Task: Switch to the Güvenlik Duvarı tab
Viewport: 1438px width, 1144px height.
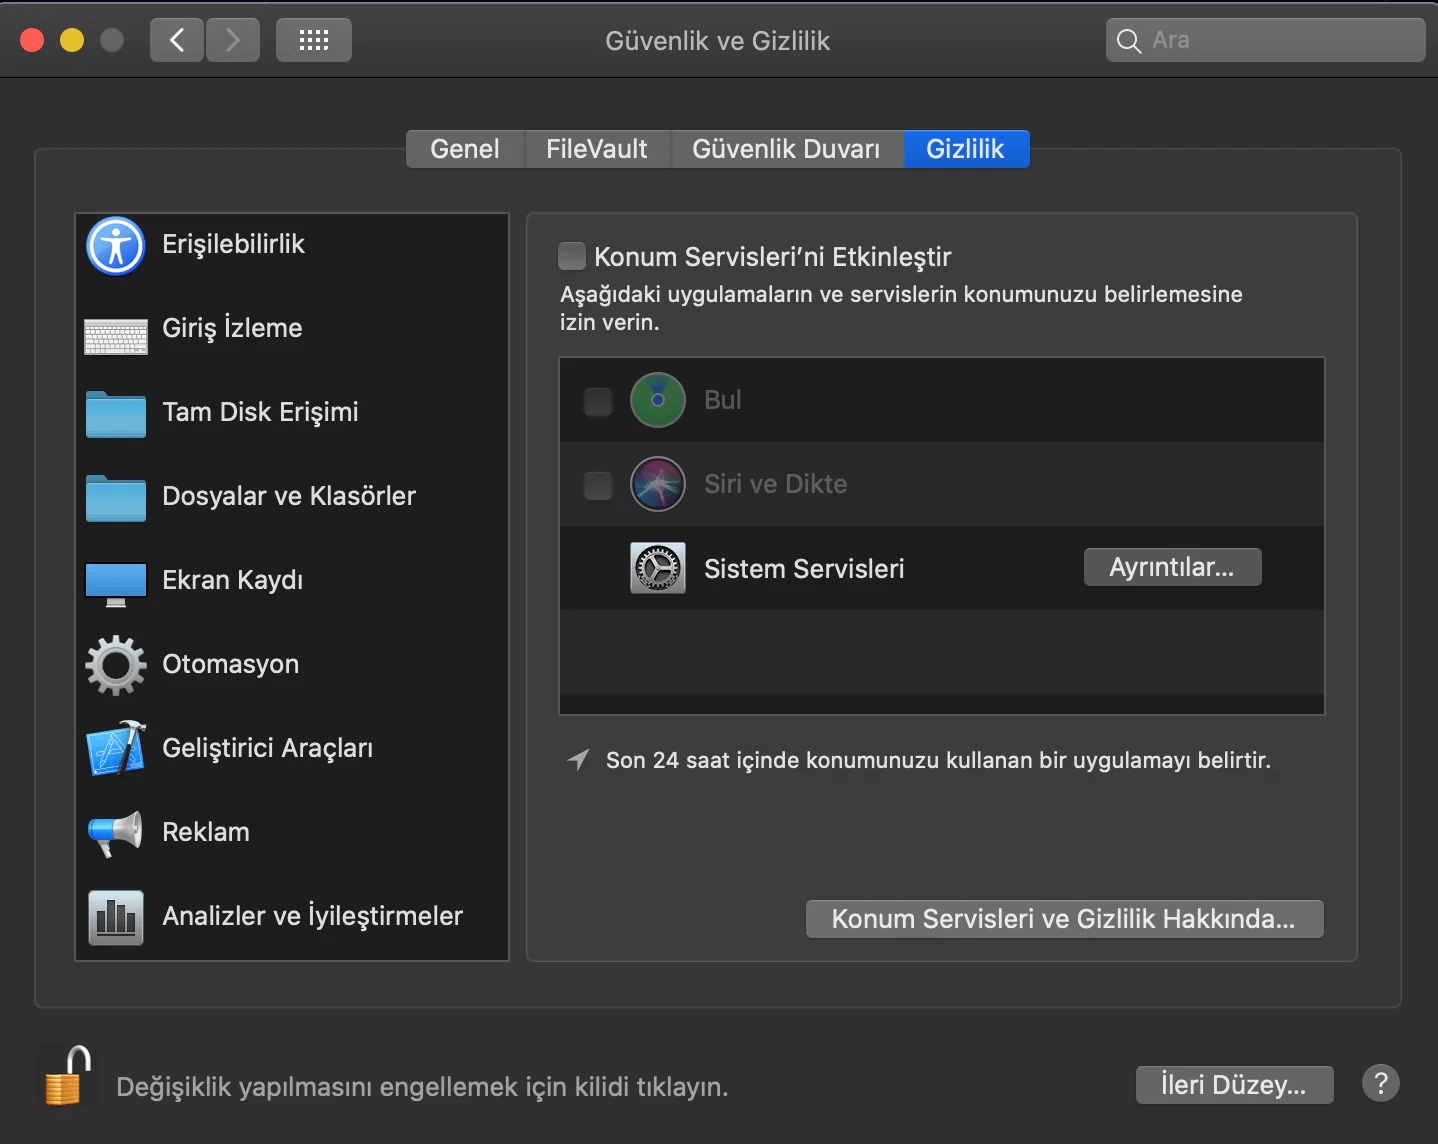Action: pyautogui.click(x=786, y=149)
